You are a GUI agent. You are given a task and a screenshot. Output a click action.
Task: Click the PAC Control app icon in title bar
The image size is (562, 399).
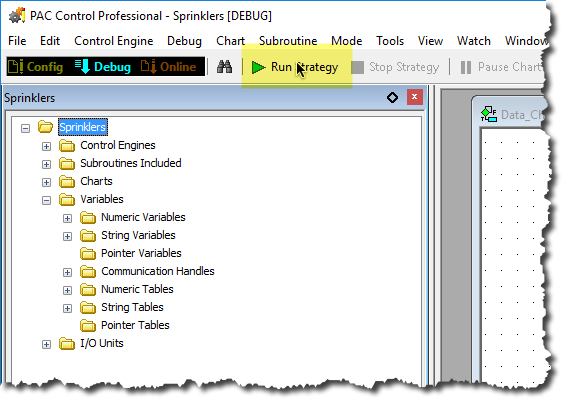coord(17,16)
